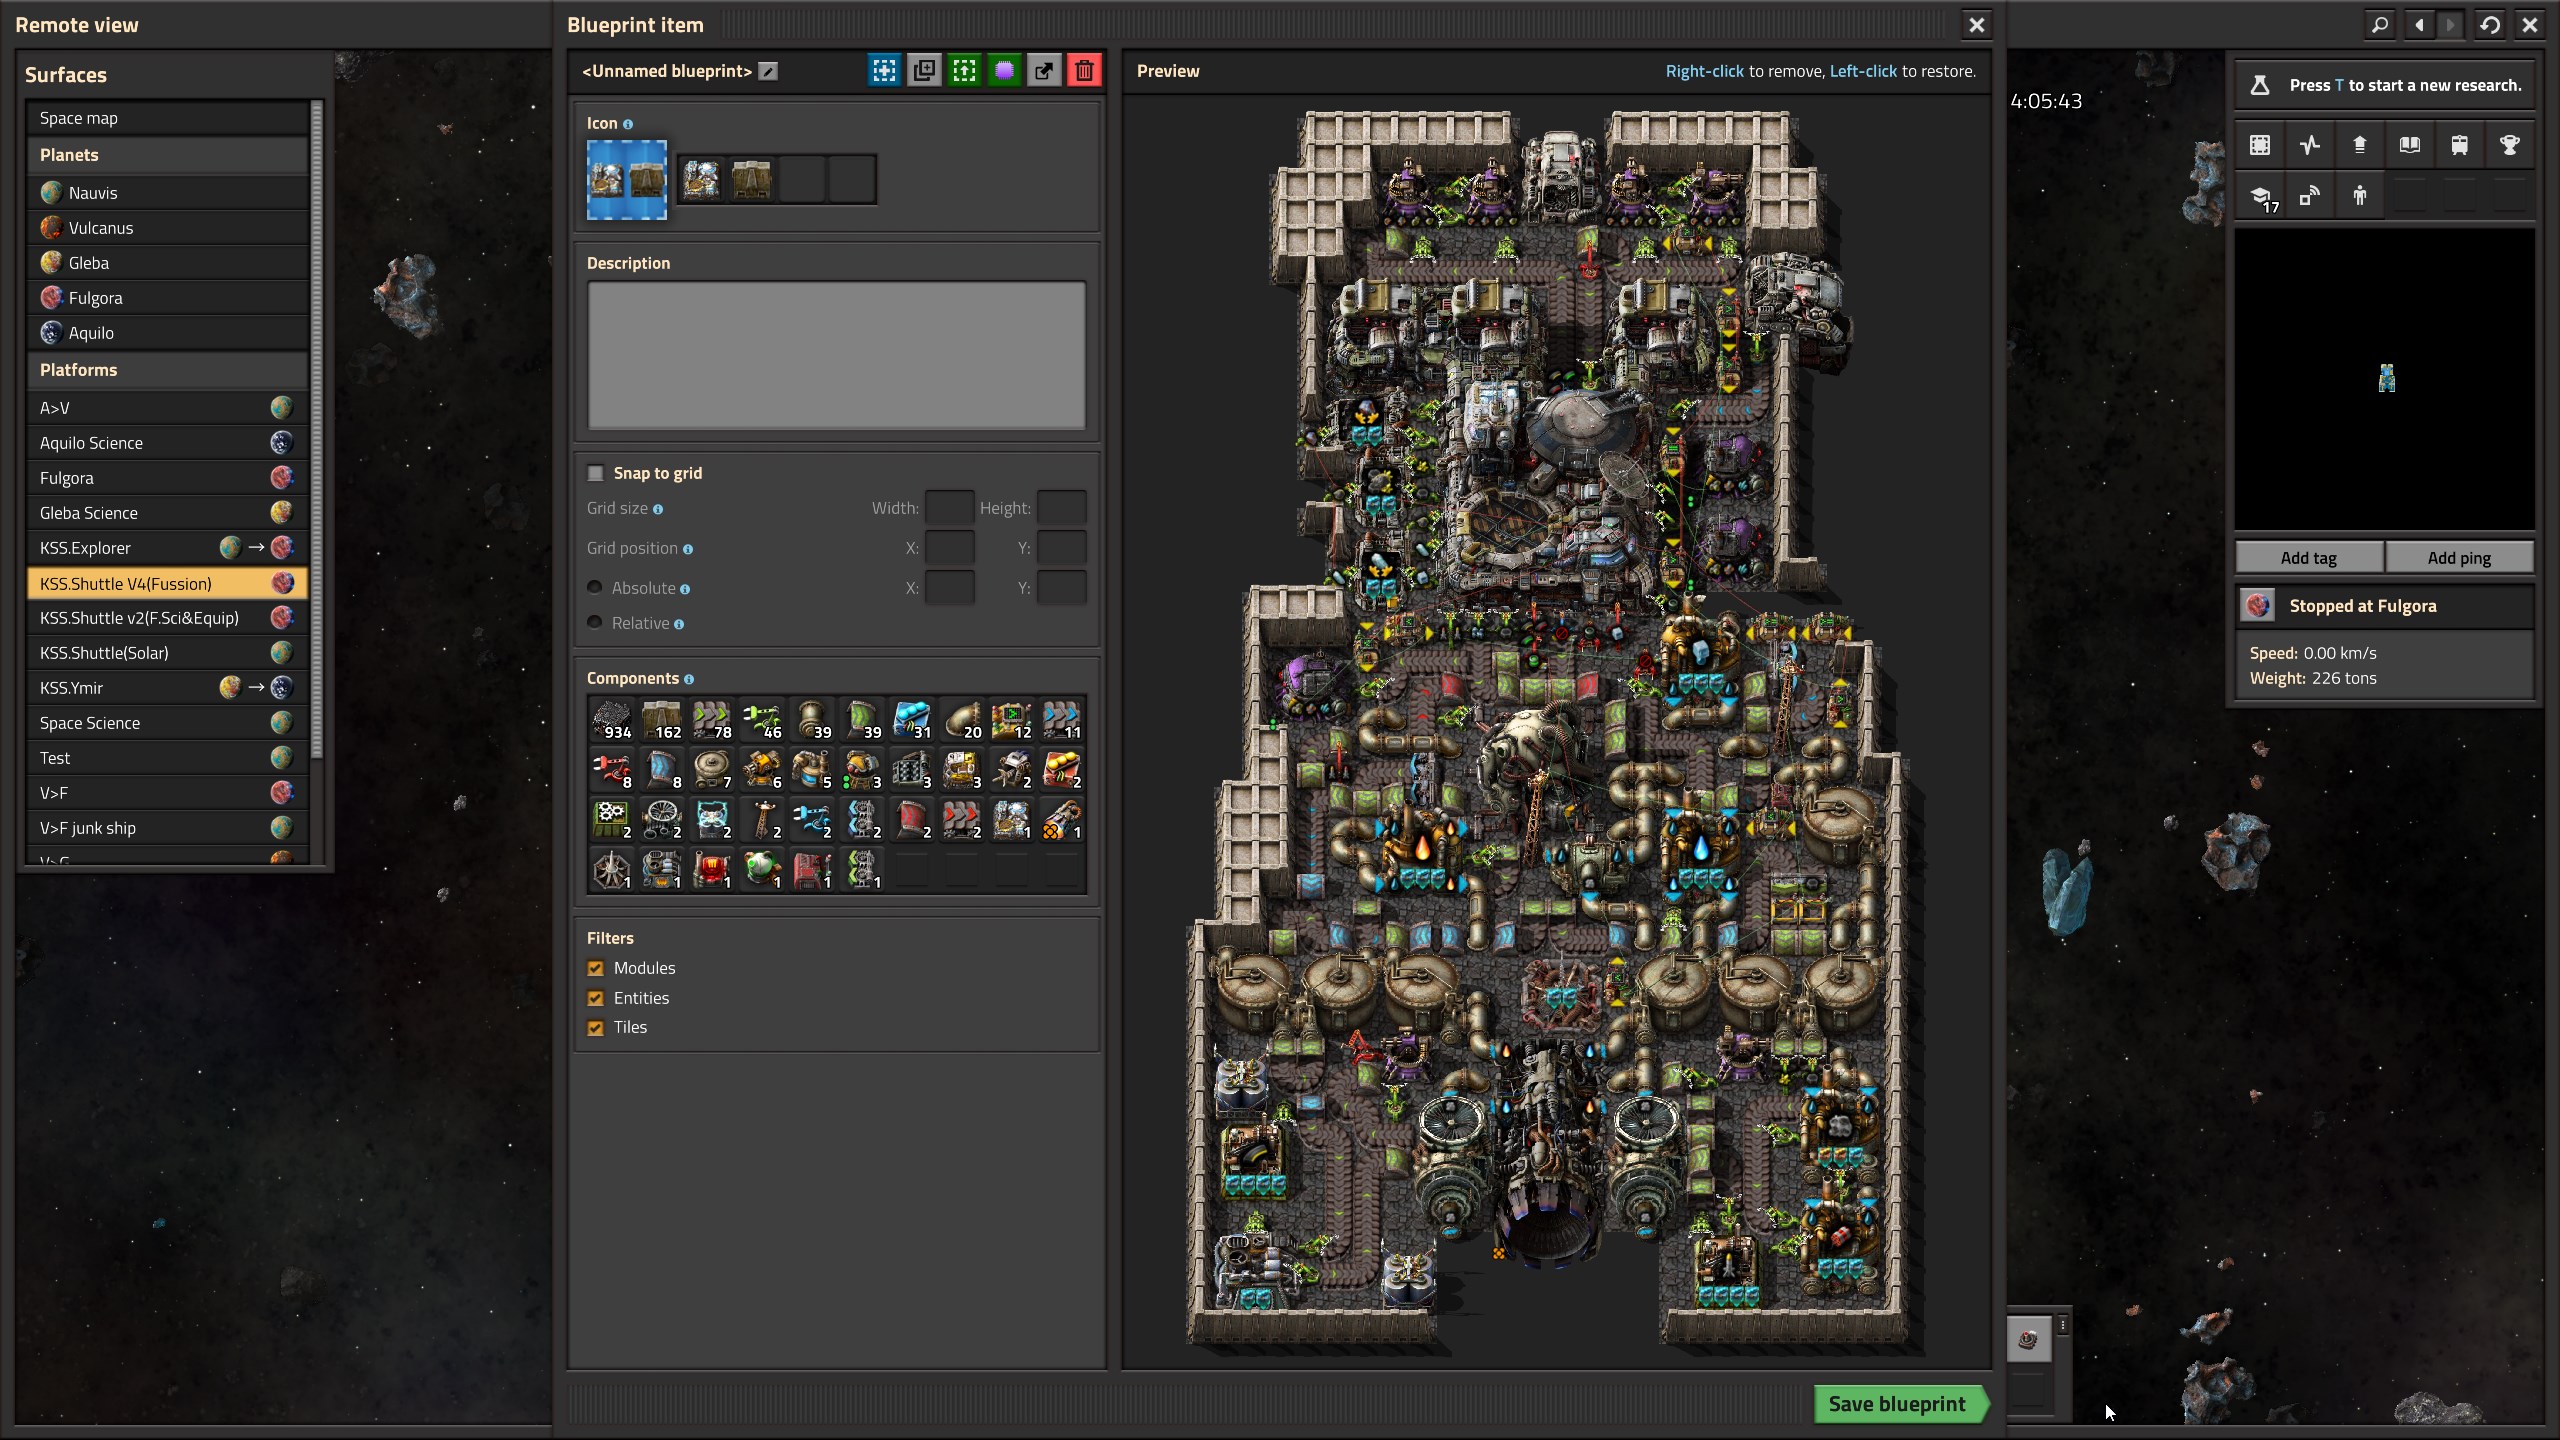2560x1440 pixels.
Task: Click the fast transport belt component showing 78
Action: 712,720
